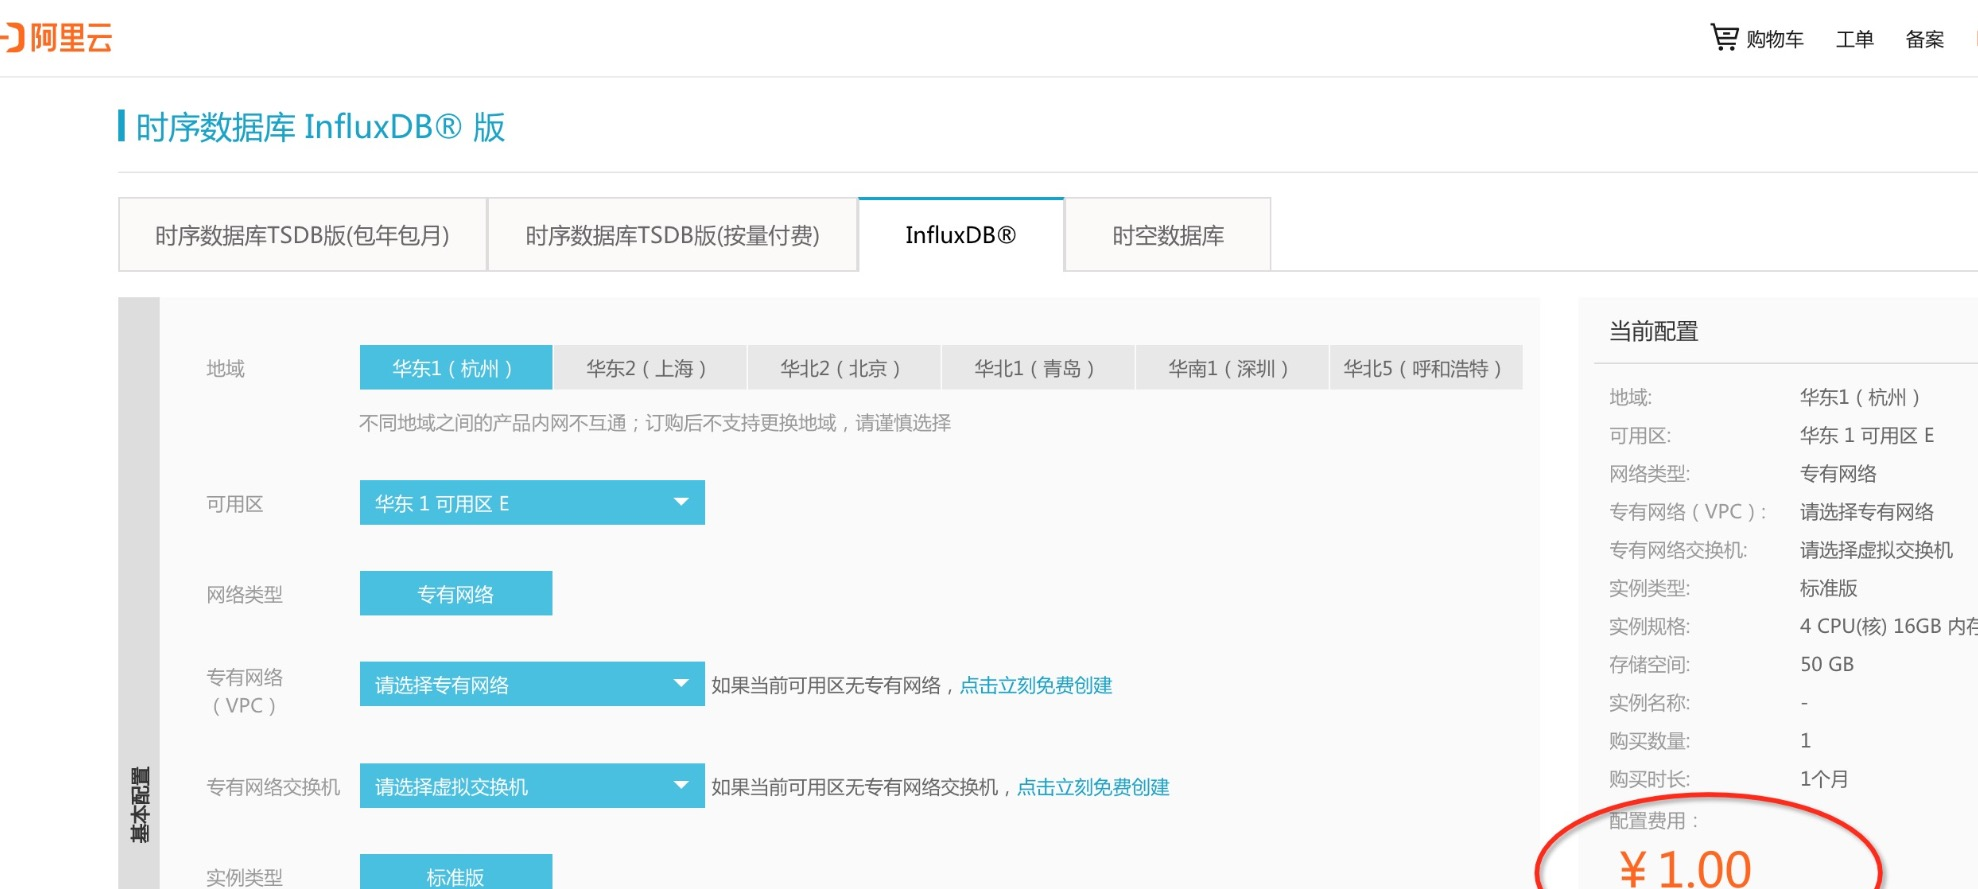Click the 专有网络交换机 field label

[273, 787]
